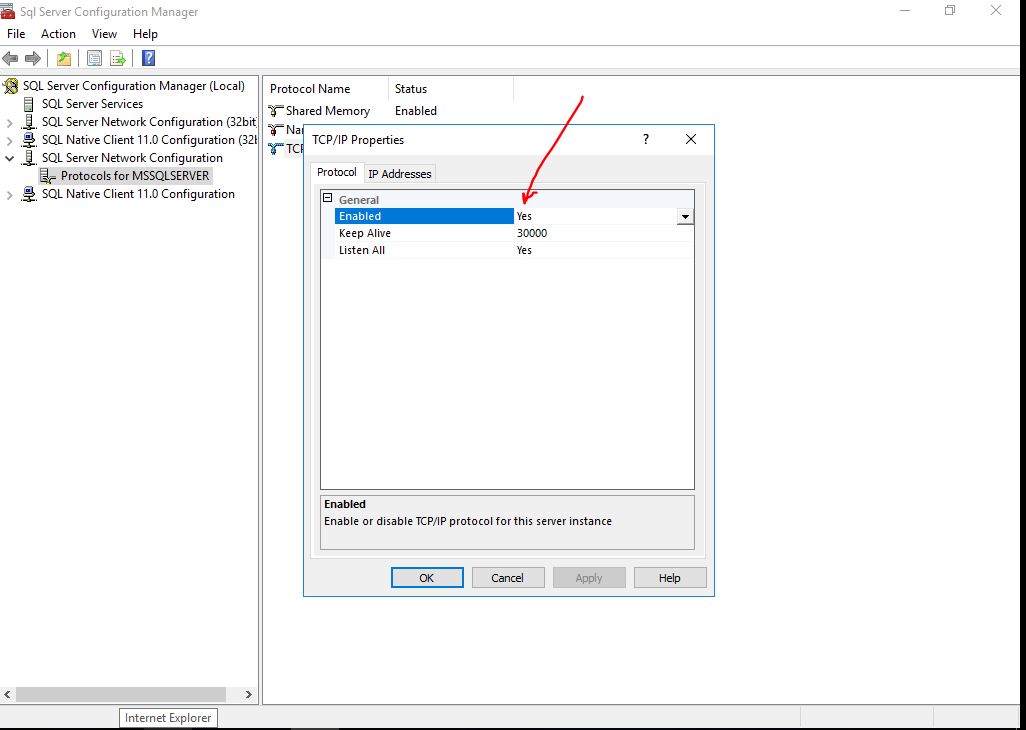Select Protocols for MSSQLSERVER tree item
Viewport: 1026px width, 730px height.
tap(135, 176)
